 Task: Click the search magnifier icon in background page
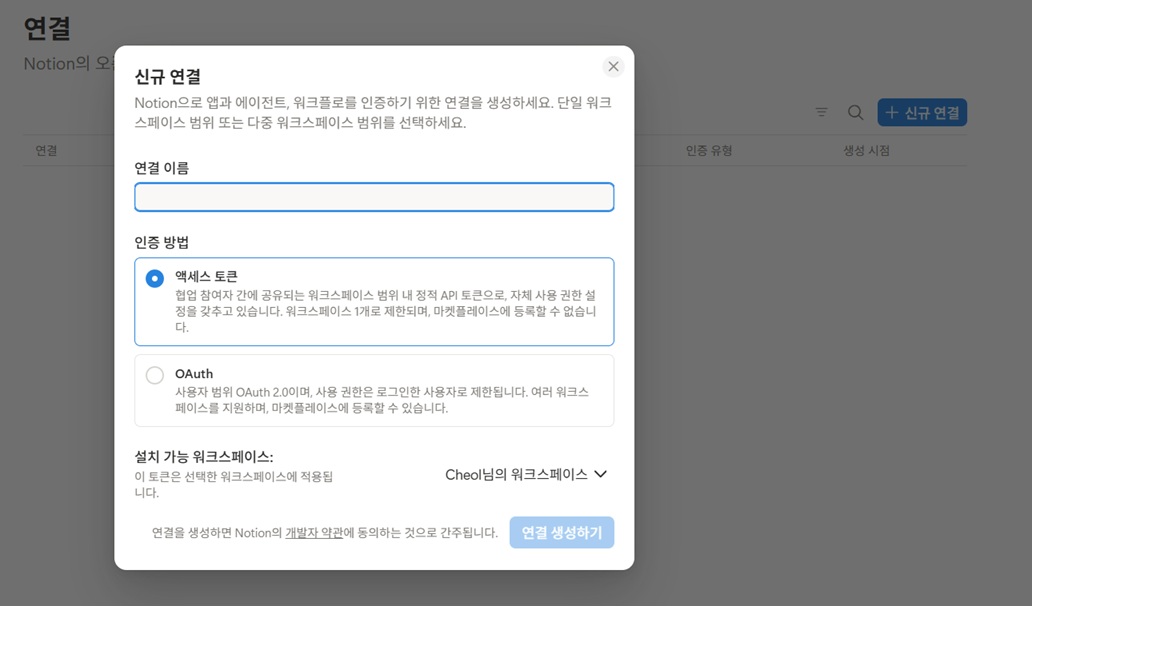coord(855,112)
